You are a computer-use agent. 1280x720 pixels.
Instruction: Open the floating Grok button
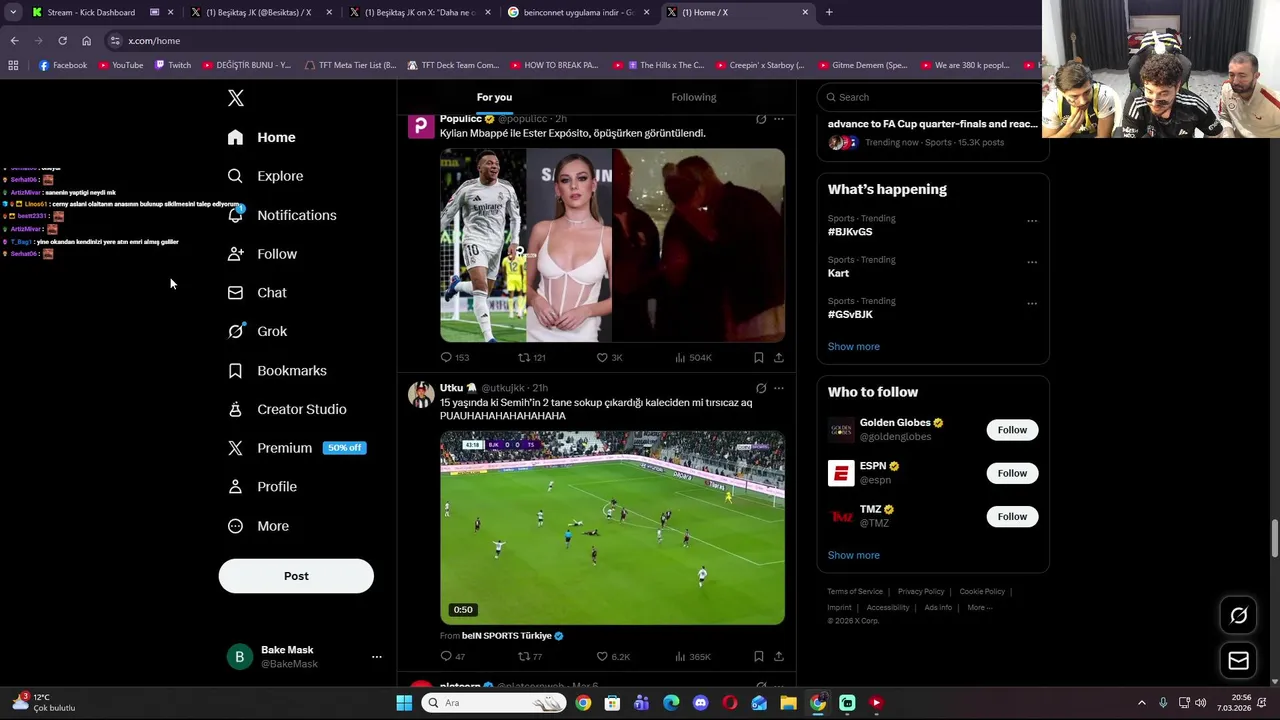point(1238,616)
